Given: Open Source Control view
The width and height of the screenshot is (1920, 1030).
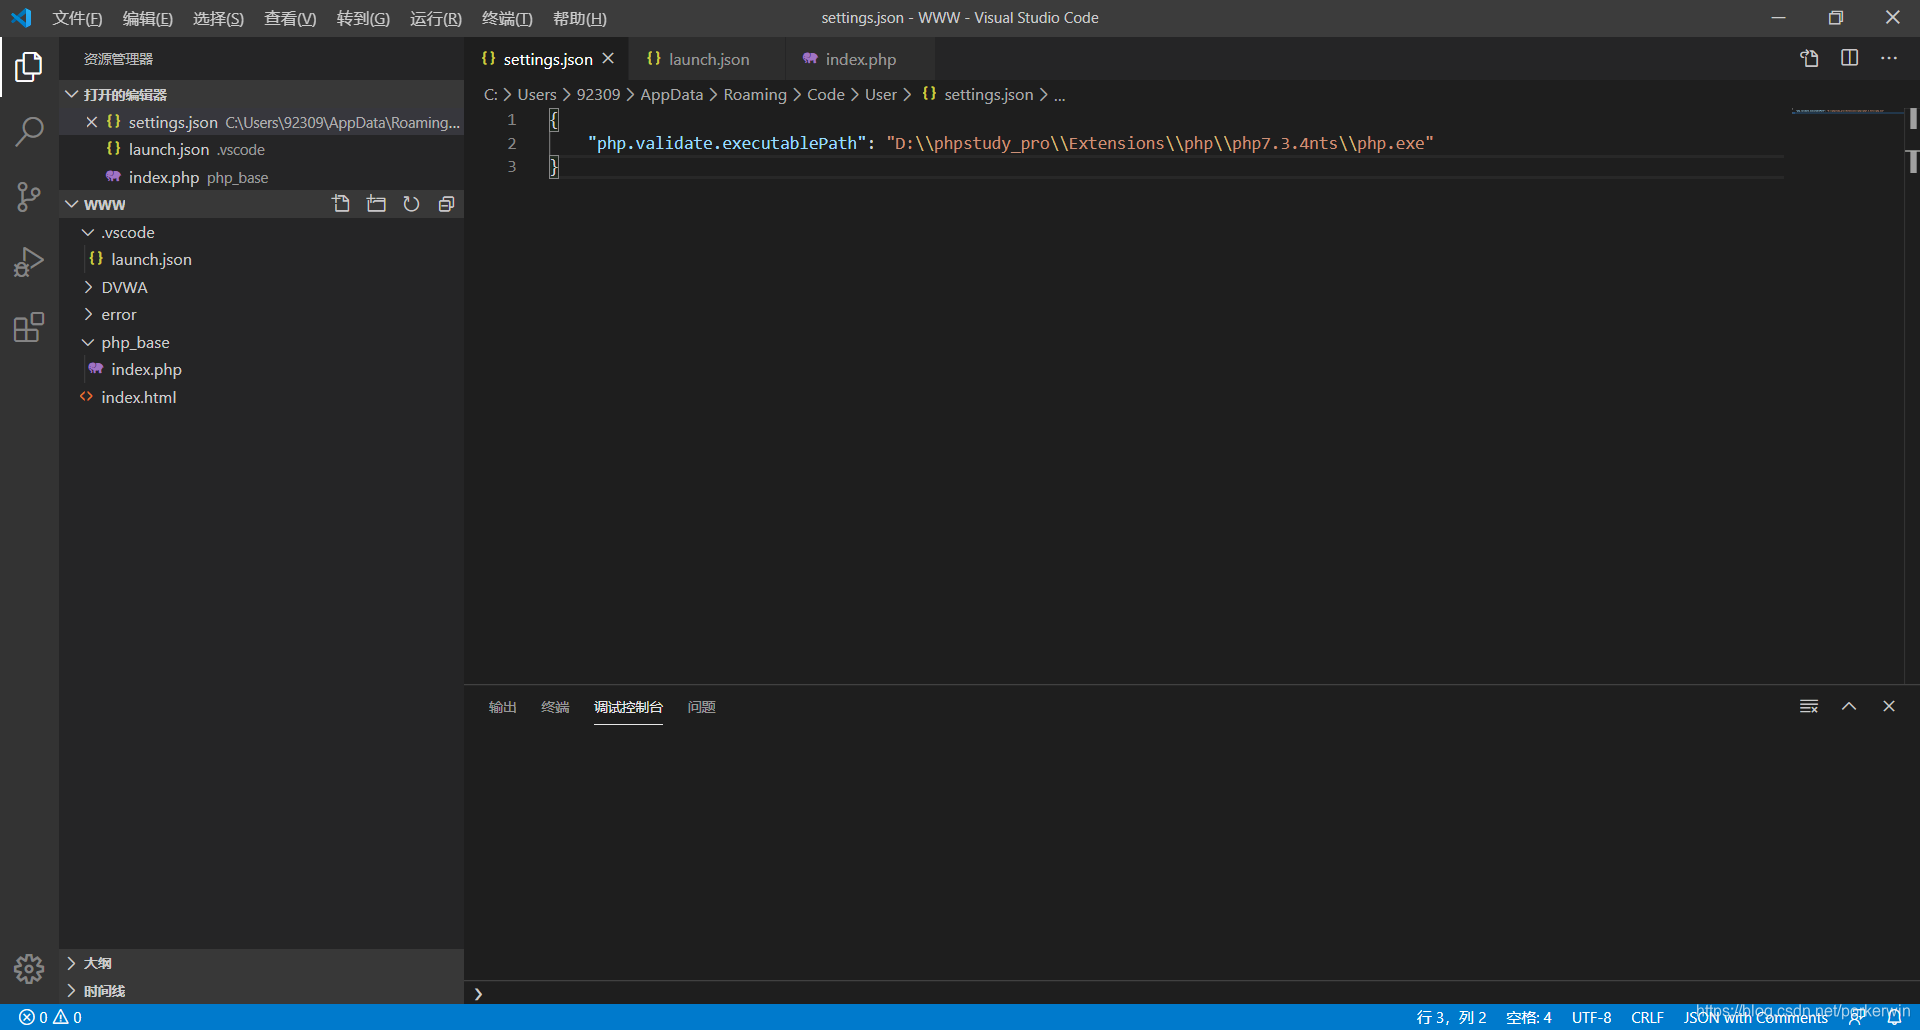Looking at the screenshot, I should click(x=29, y=197).
